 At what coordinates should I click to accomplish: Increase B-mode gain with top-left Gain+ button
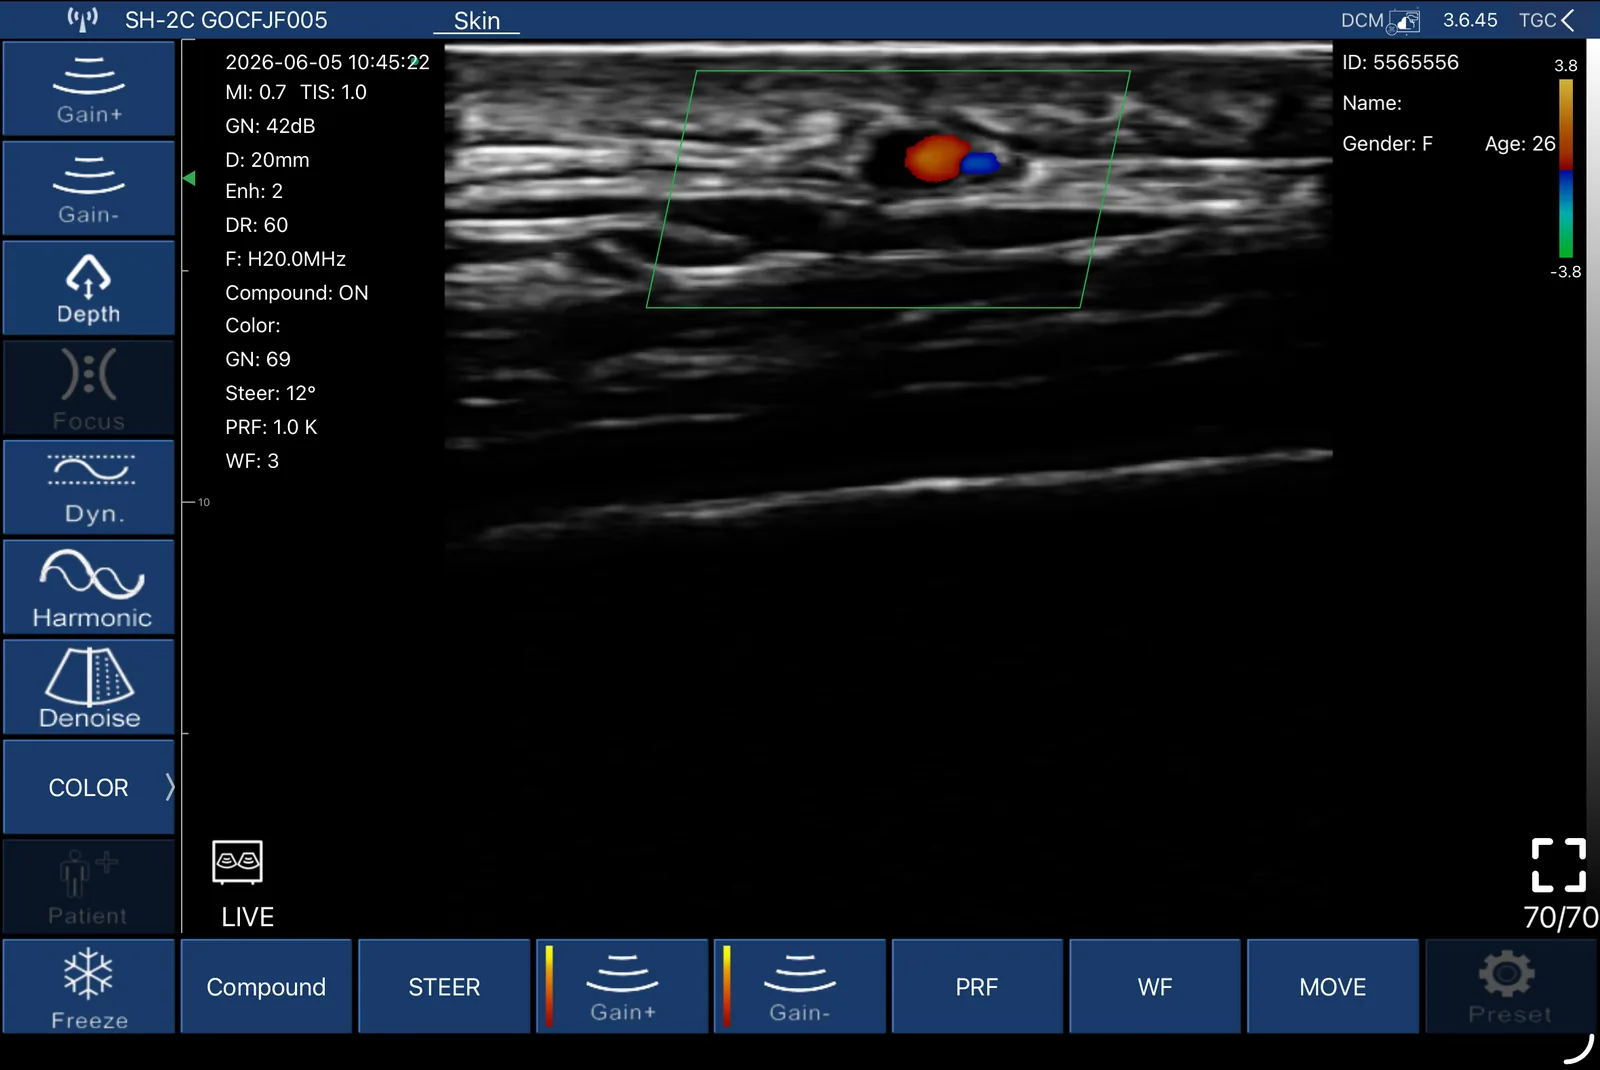[89, 89]
